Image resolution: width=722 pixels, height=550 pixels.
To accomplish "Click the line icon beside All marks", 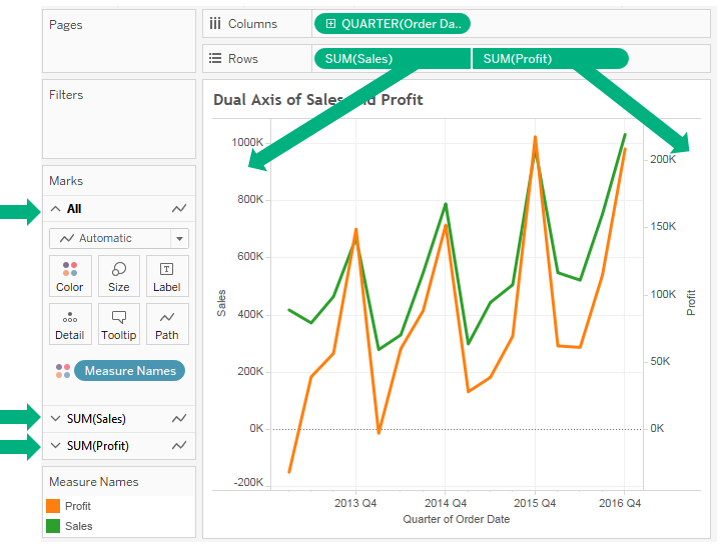I will coord(179,209).
